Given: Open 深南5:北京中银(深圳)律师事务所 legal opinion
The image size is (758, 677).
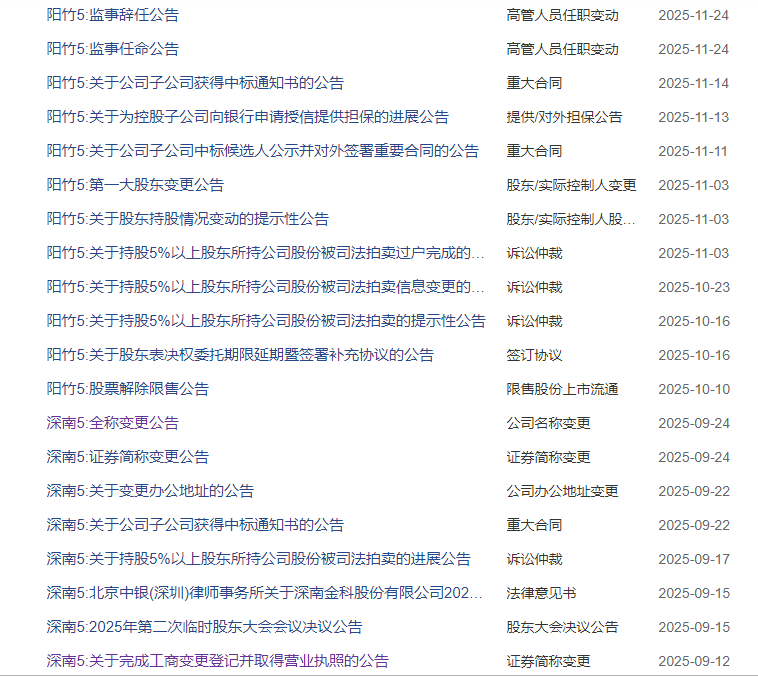Looking at the screenshot, I should pyautogui.click(x=265, y=593).
